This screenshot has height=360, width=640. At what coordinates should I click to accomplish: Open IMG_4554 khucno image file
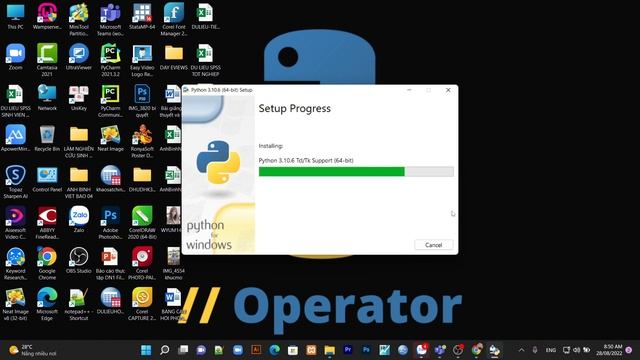[173, 264]
